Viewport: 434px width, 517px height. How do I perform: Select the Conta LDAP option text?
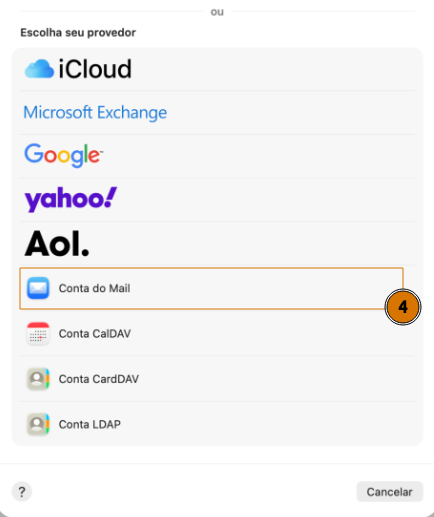coord(90,424)
